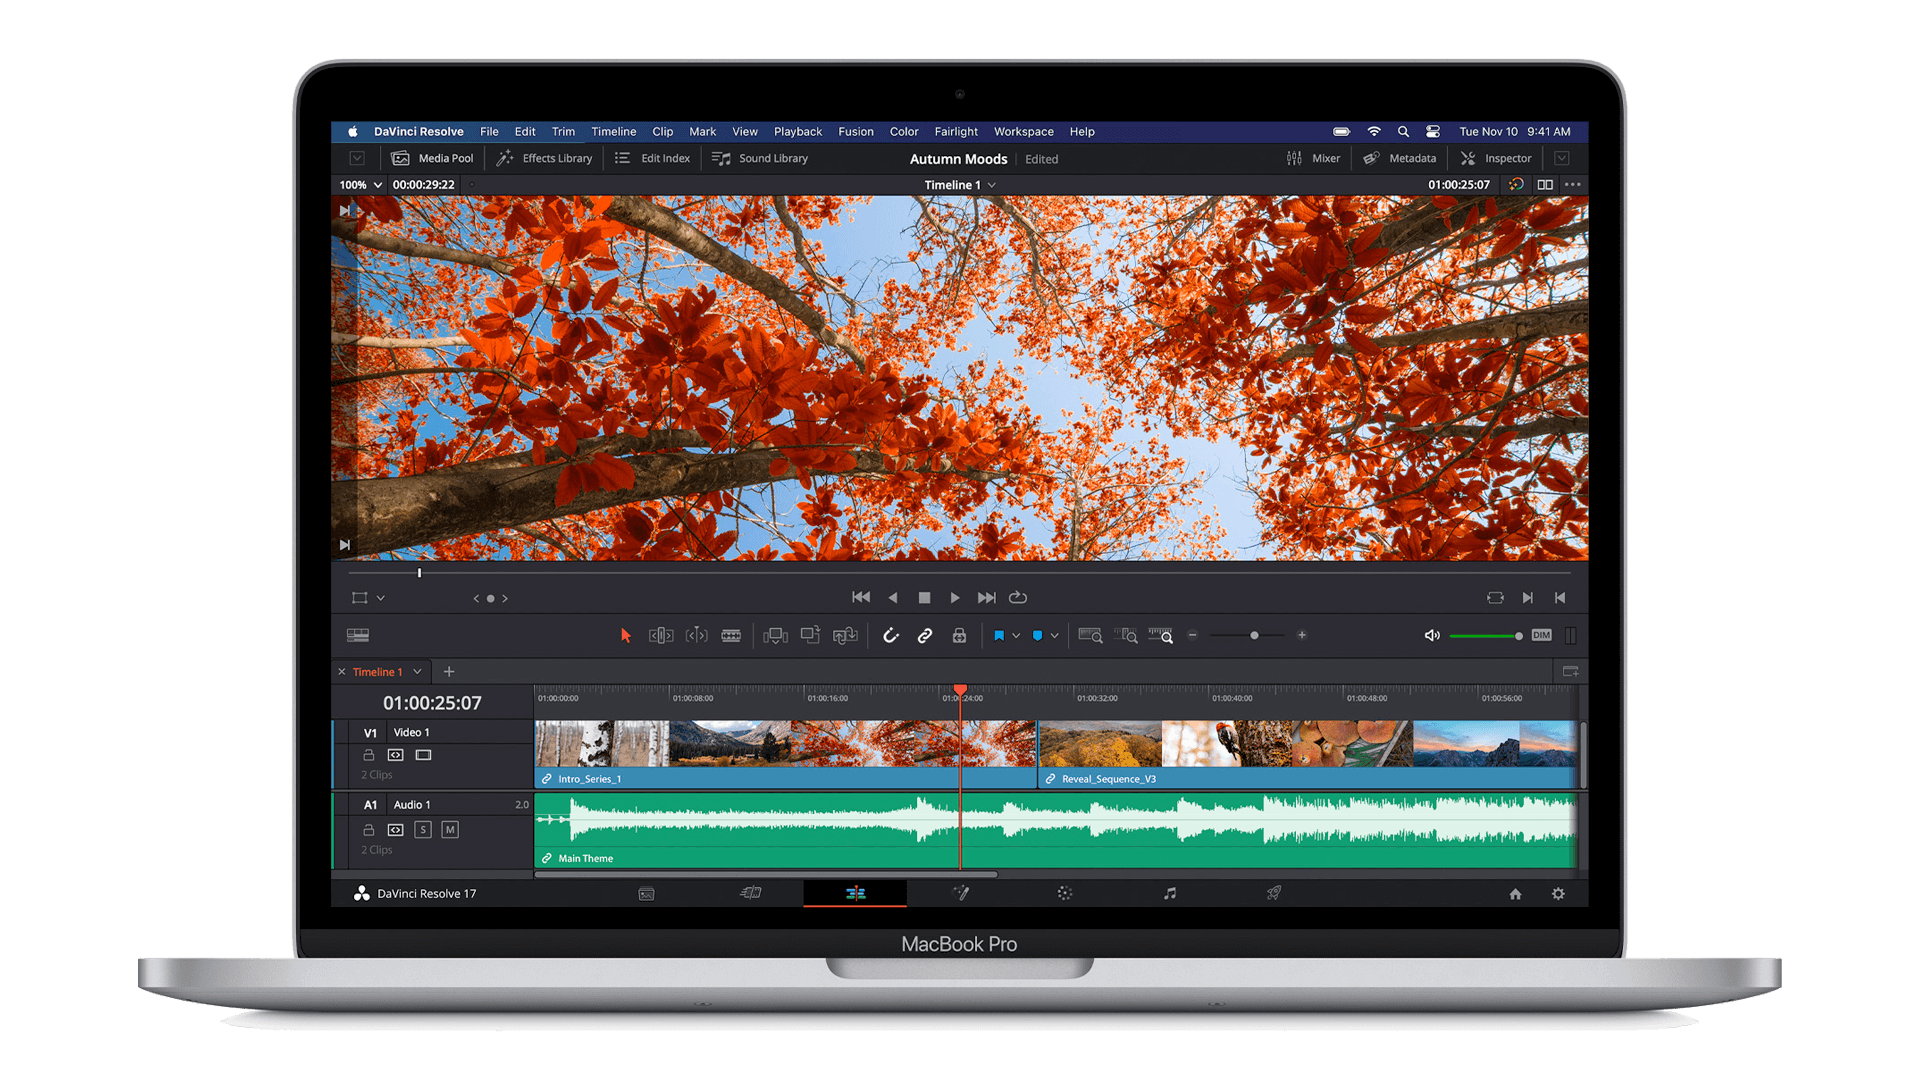The width and height of the screenshot is (1920, 1080).
Task: Toggle clip linked selection chain icon
Action: pyautogui.click(x=925, y=636)
